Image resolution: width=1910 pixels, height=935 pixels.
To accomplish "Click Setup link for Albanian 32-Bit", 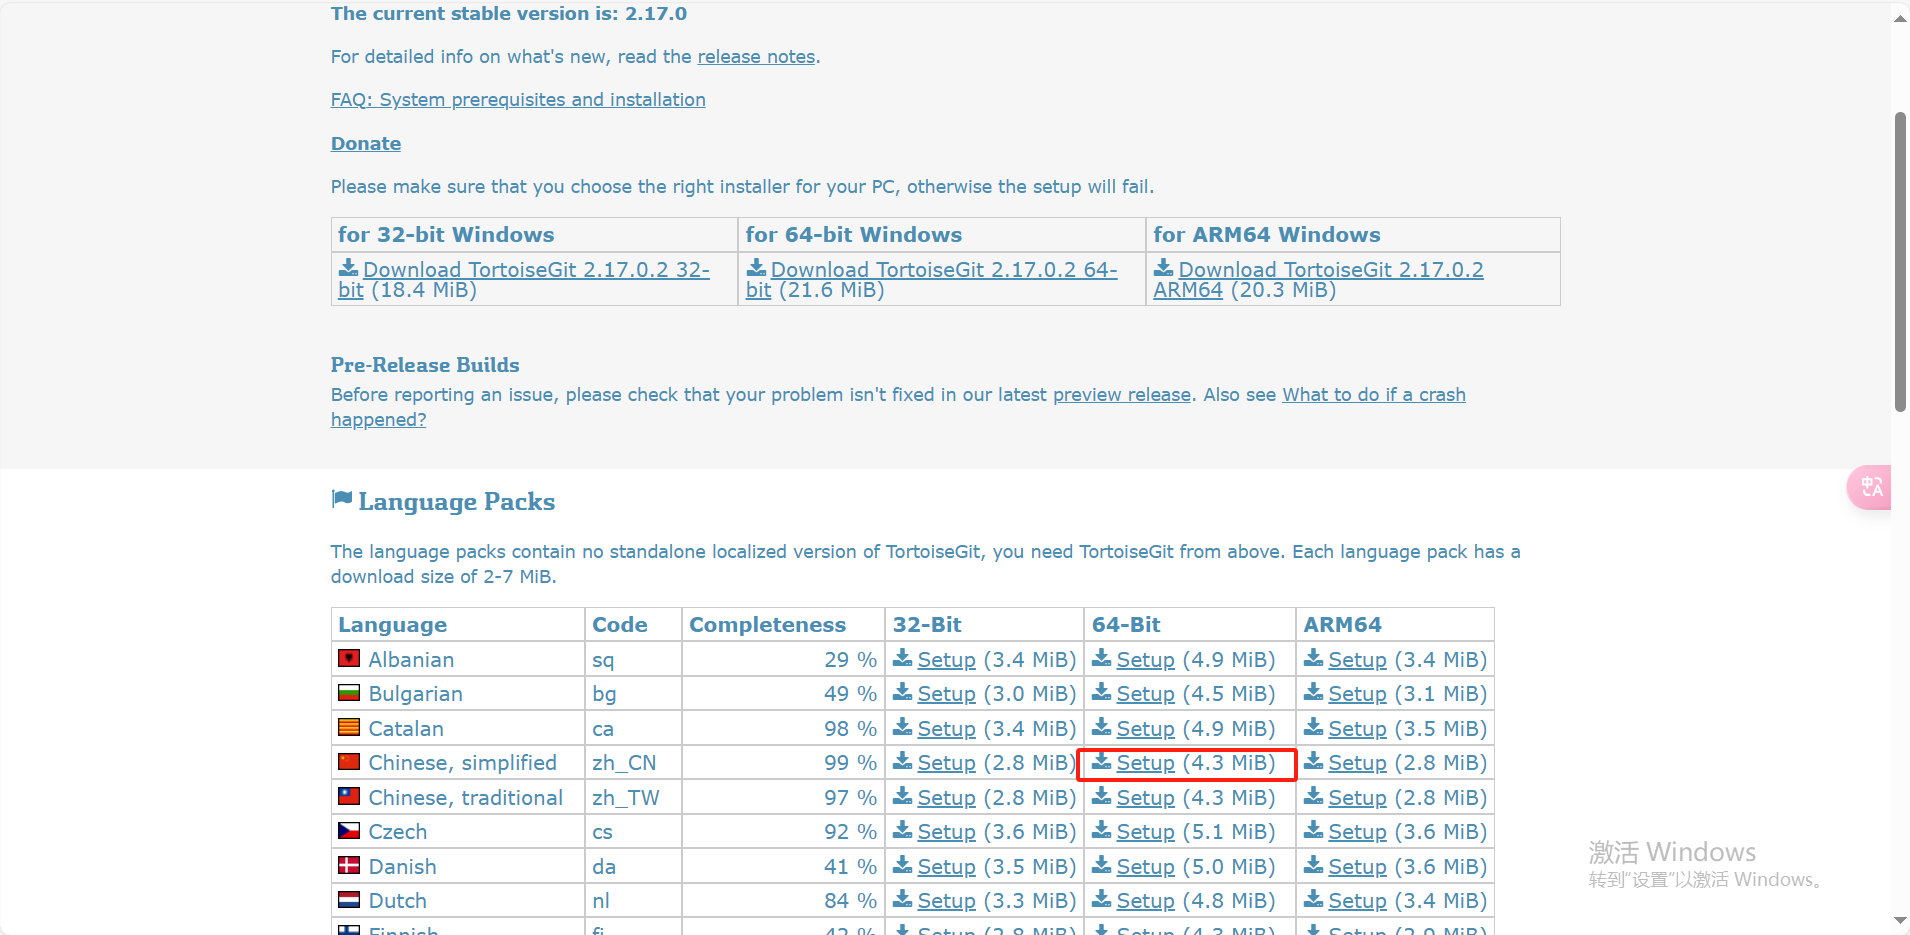I will click(x=947, y=660).
